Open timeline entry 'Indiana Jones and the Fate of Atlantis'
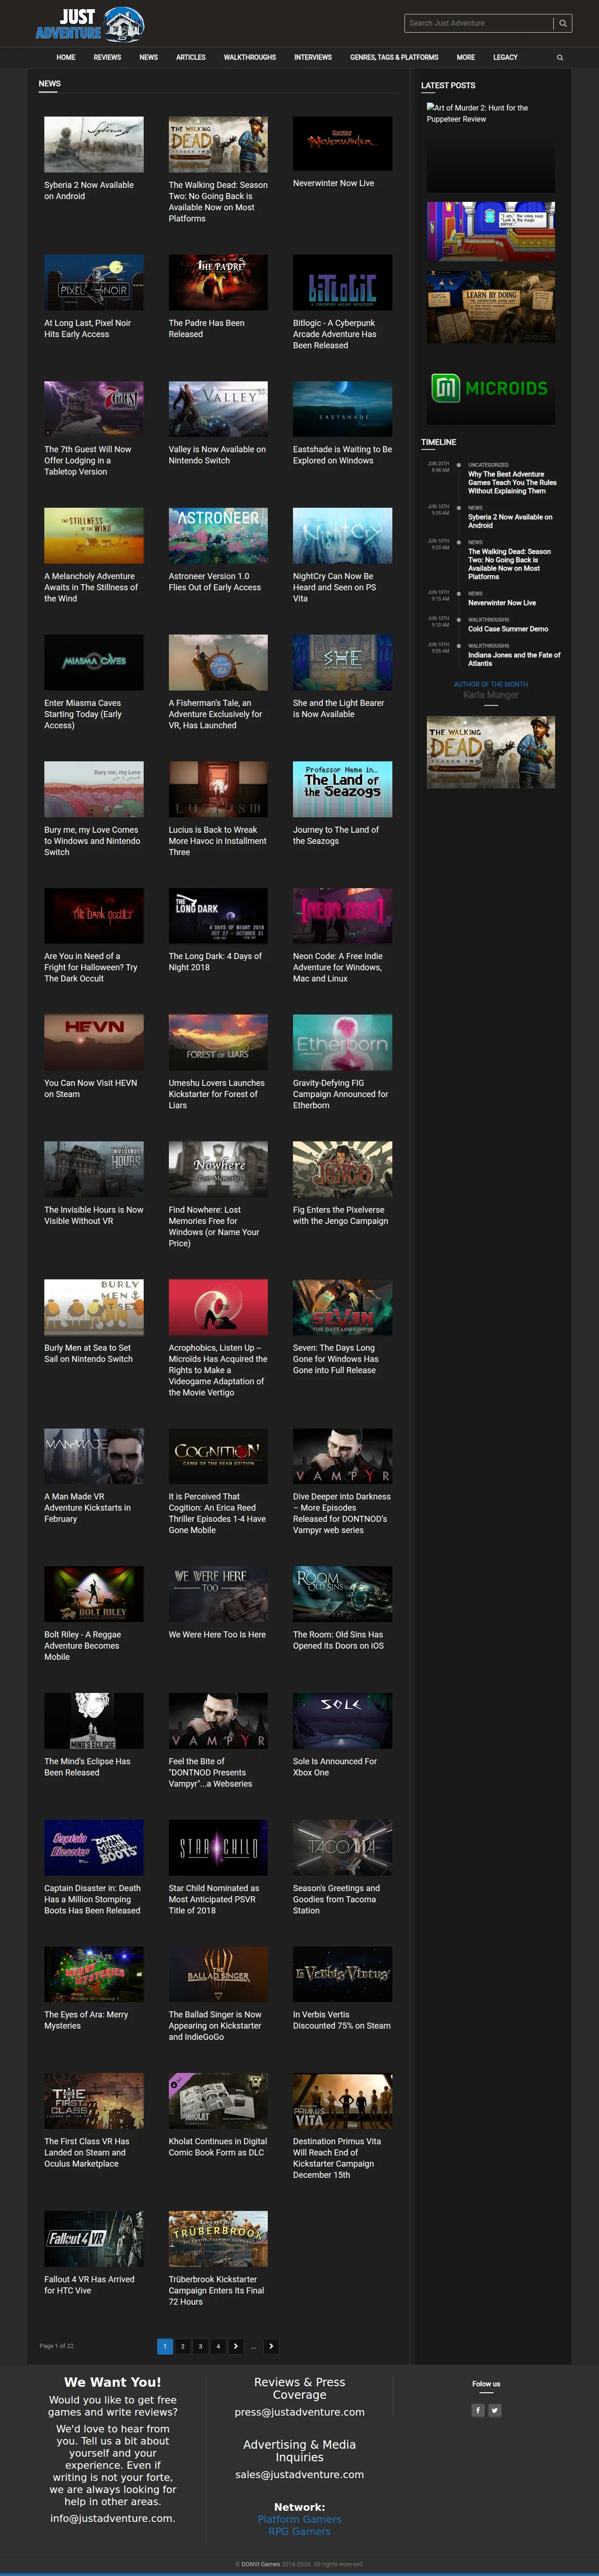Screen dimensions: 599x2576 pos(514,659)
